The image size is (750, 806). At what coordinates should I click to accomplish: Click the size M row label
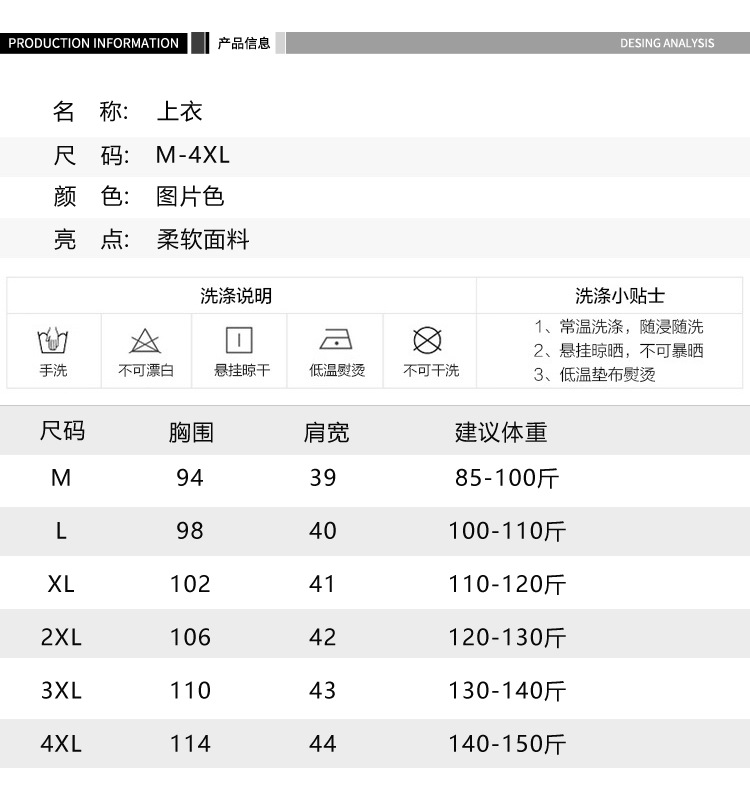pyautogui.click(x=61, y=478)
